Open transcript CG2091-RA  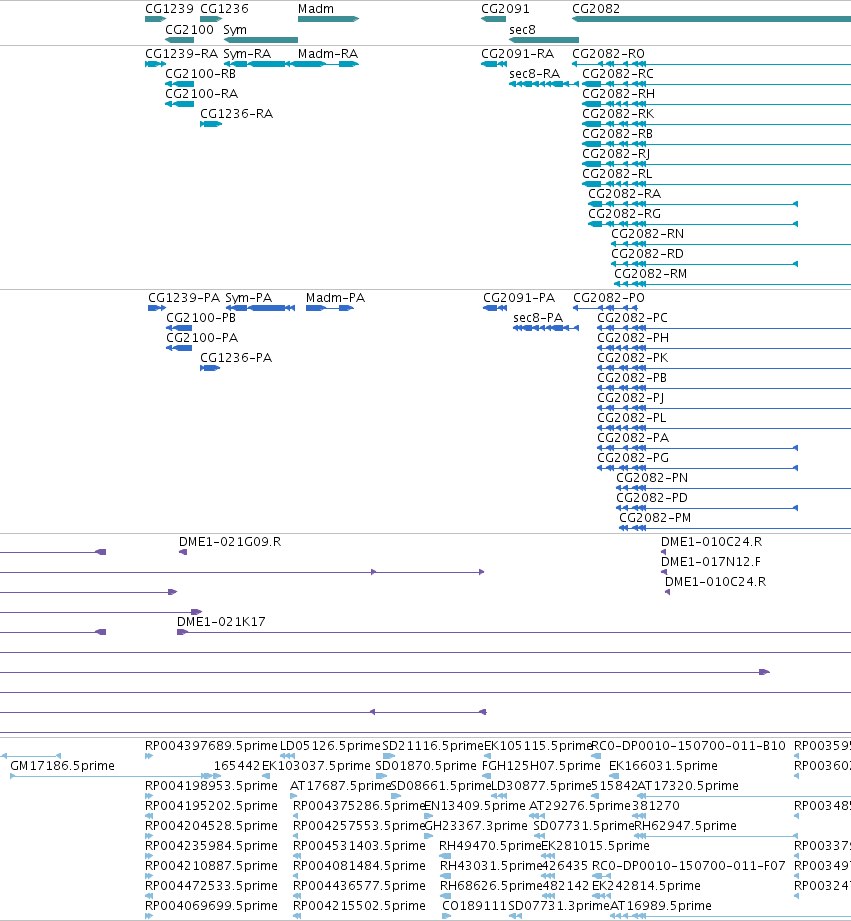pos(517,54)
